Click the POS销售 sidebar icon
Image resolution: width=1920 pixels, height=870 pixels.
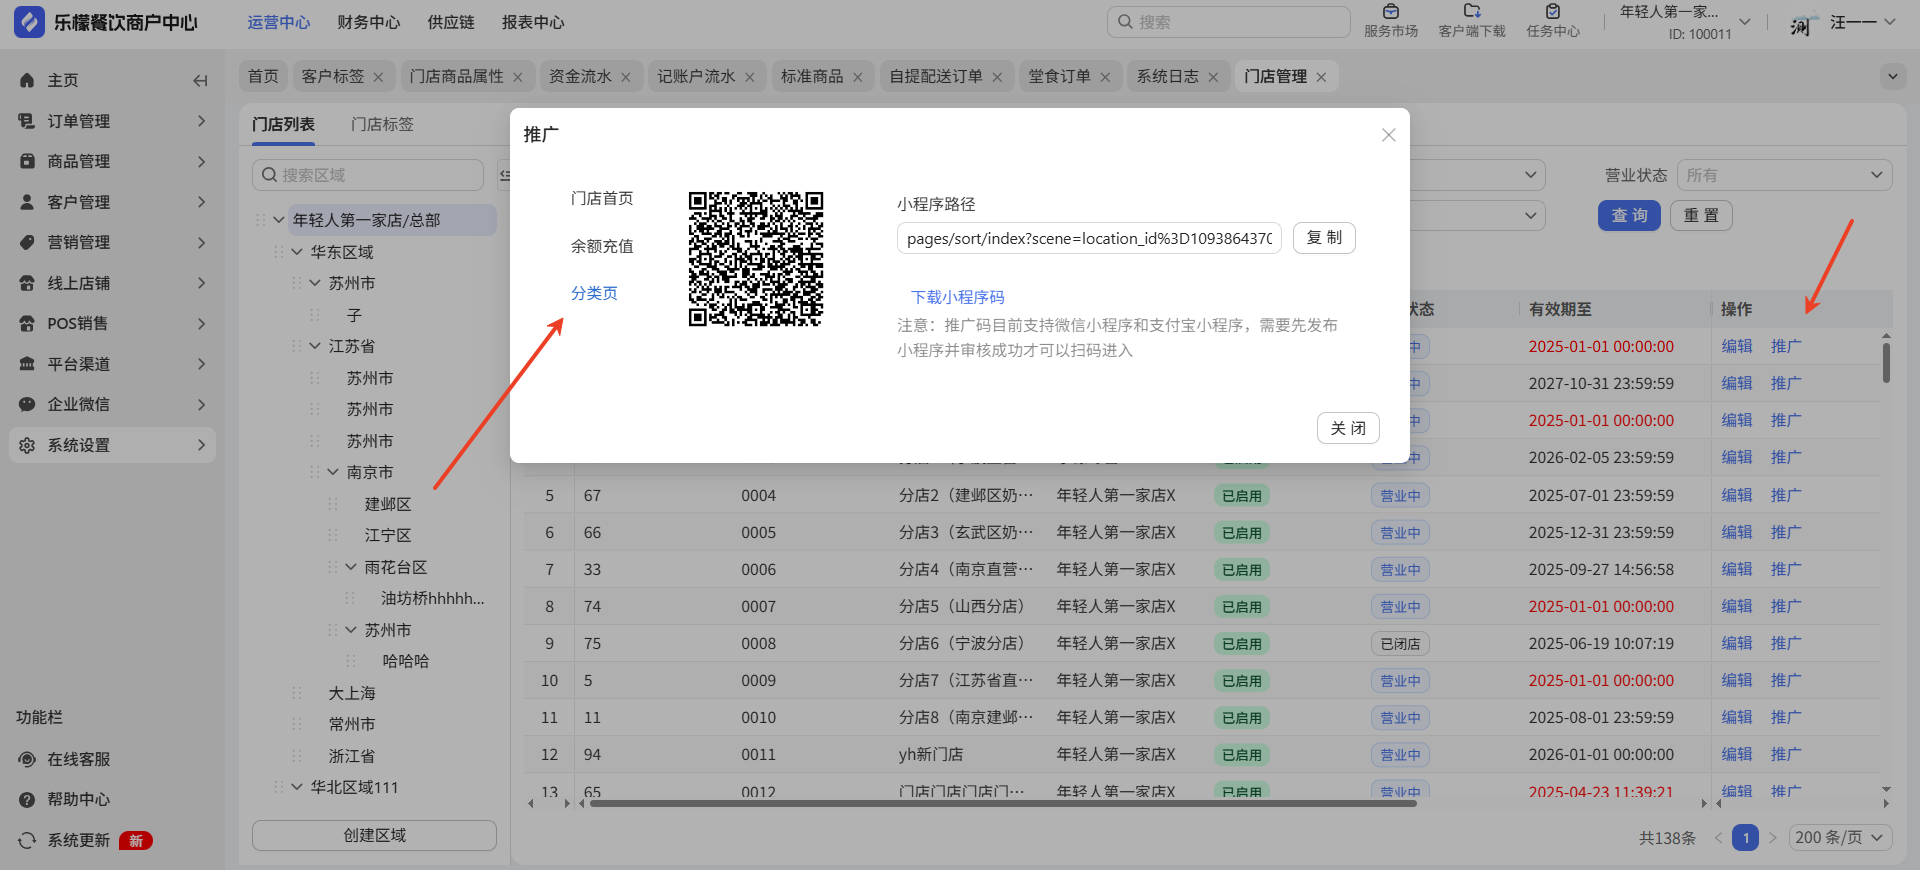[x=27, y=323]
